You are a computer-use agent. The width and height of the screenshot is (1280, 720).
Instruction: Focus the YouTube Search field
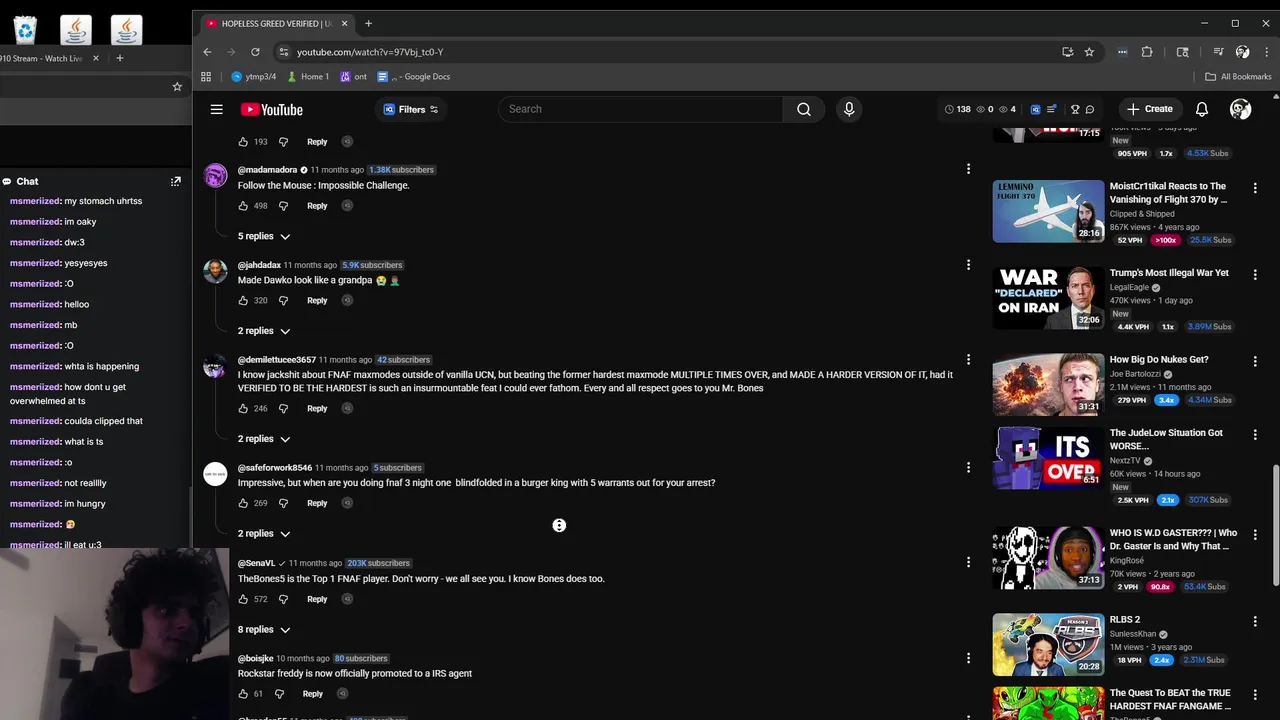coord(640,109)
